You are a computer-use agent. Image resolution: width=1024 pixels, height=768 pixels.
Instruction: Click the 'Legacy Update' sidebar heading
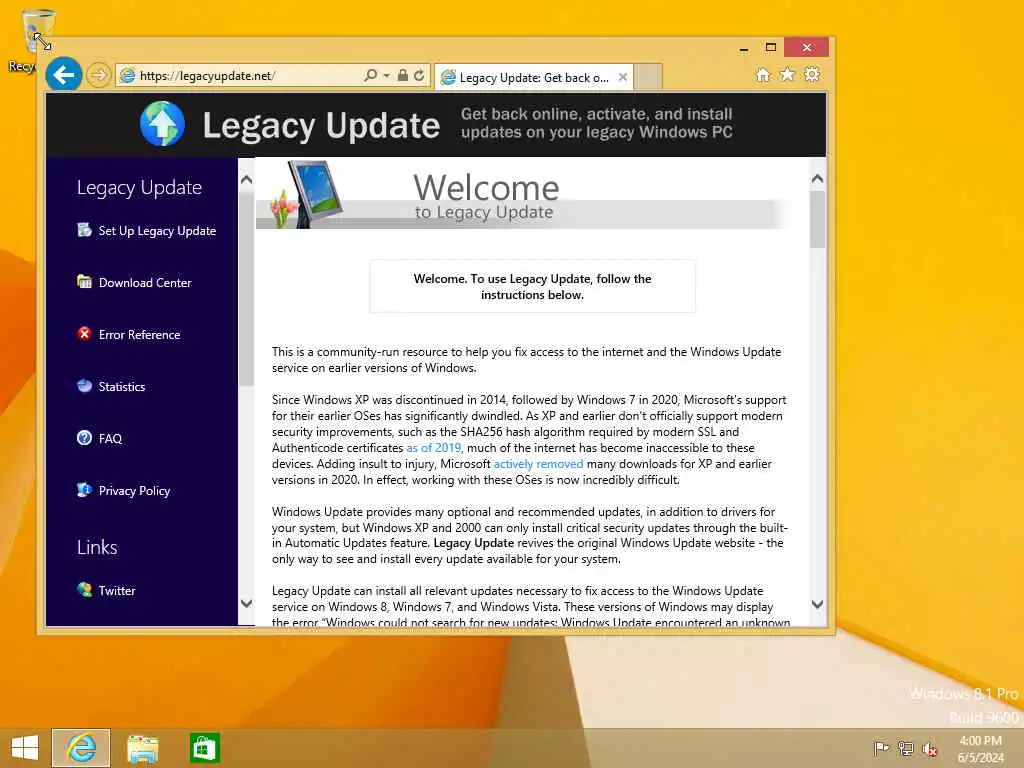139,187
